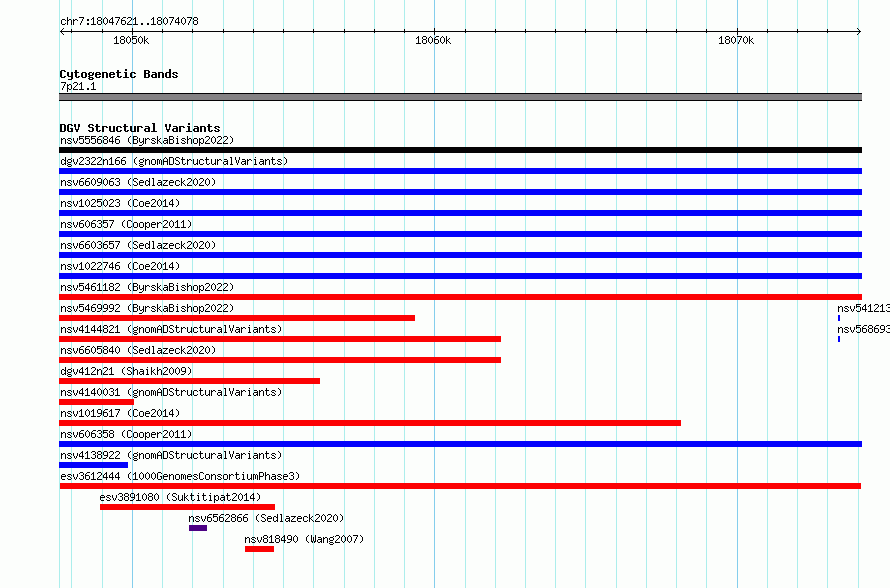Viewport: 890px width, 588px height.
Task: Click esv3891080 (Suktitipat2014) label
Action: [x=180, y=497]
